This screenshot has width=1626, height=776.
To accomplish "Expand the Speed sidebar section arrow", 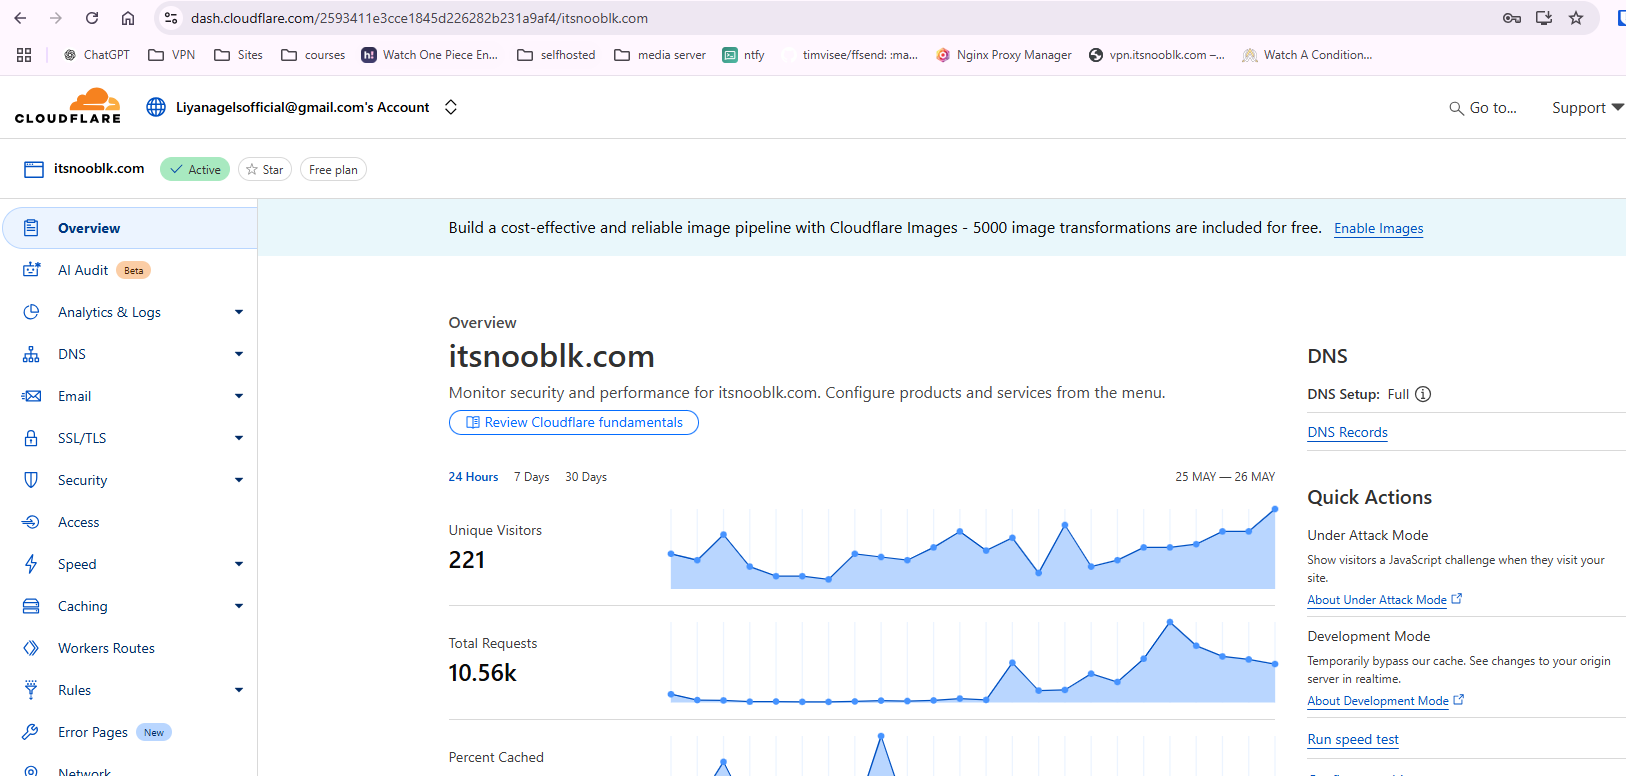I will [x=239, y=564].
